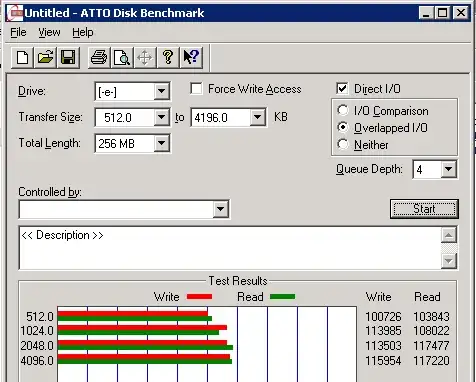Image resolution: width=476 pixels, height=382 pixels.
Task: Click the Description scrollbar down arrow
Action: click(x=449, y=261)
